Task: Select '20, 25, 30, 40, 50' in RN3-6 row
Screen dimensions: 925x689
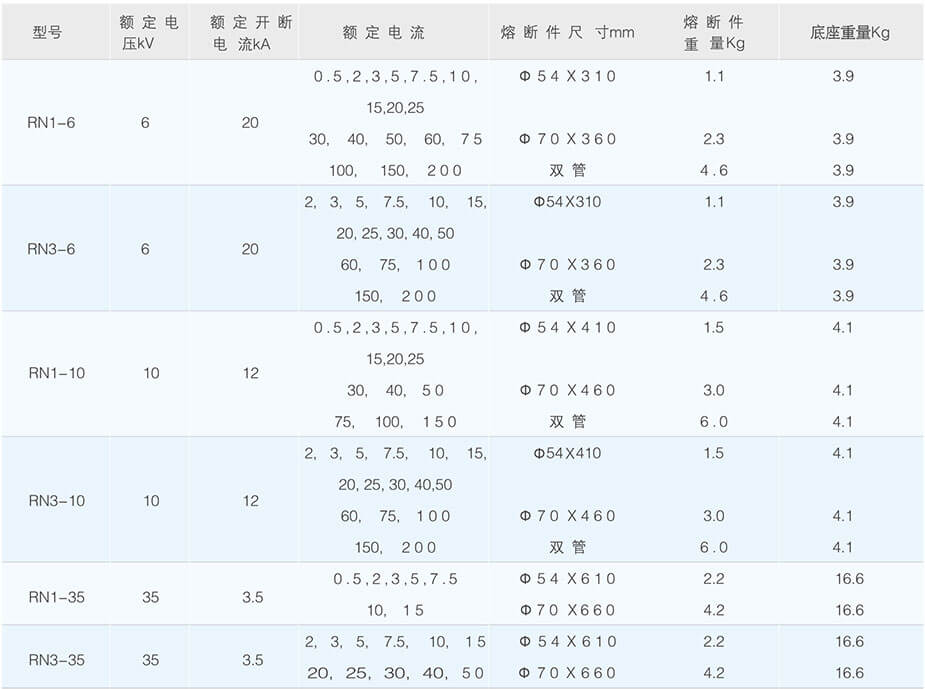Action: point(395,234)
